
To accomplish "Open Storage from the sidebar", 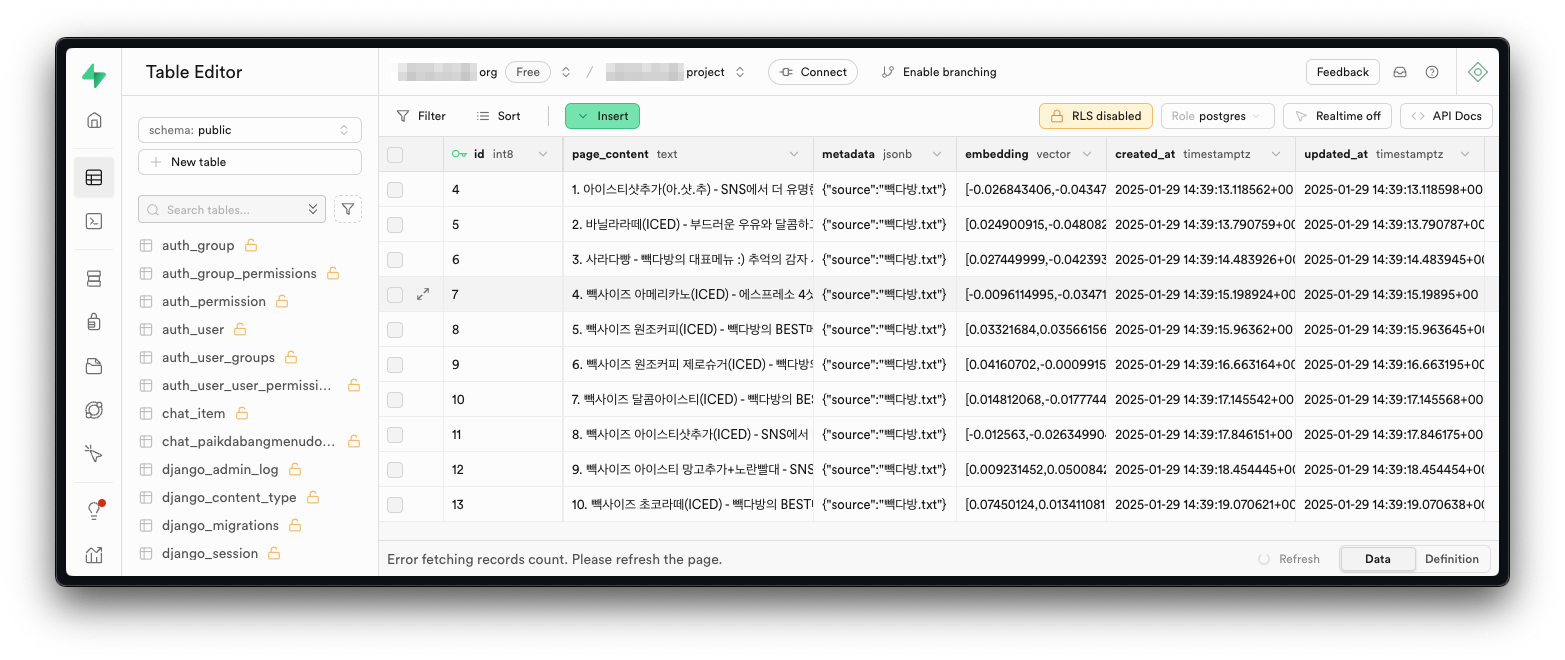I will pyautogui.click(x=93, y=365).
